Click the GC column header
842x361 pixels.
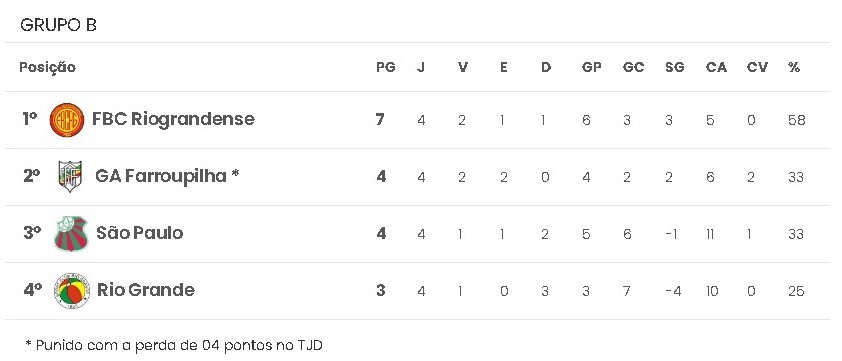tap(633, 67)
